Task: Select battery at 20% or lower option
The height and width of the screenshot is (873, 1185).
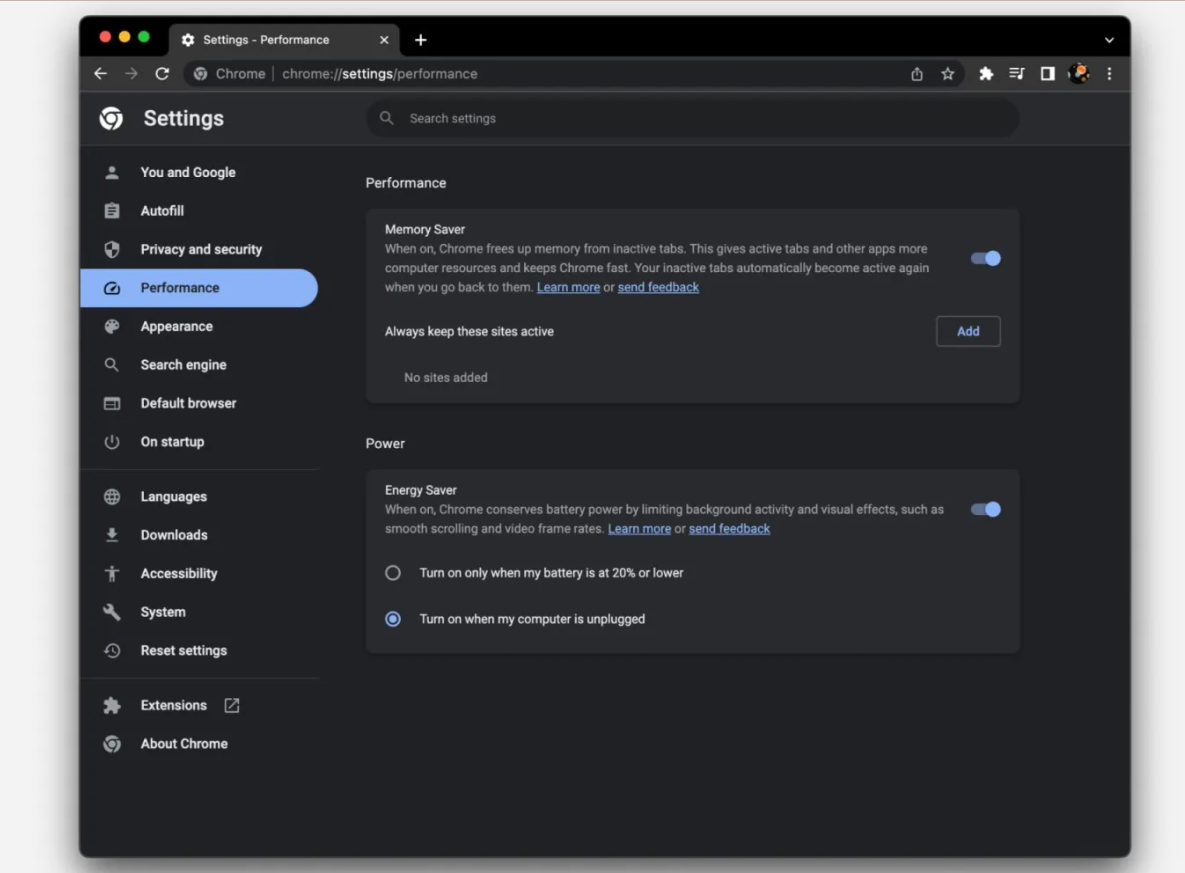Action: click(393, 573)
